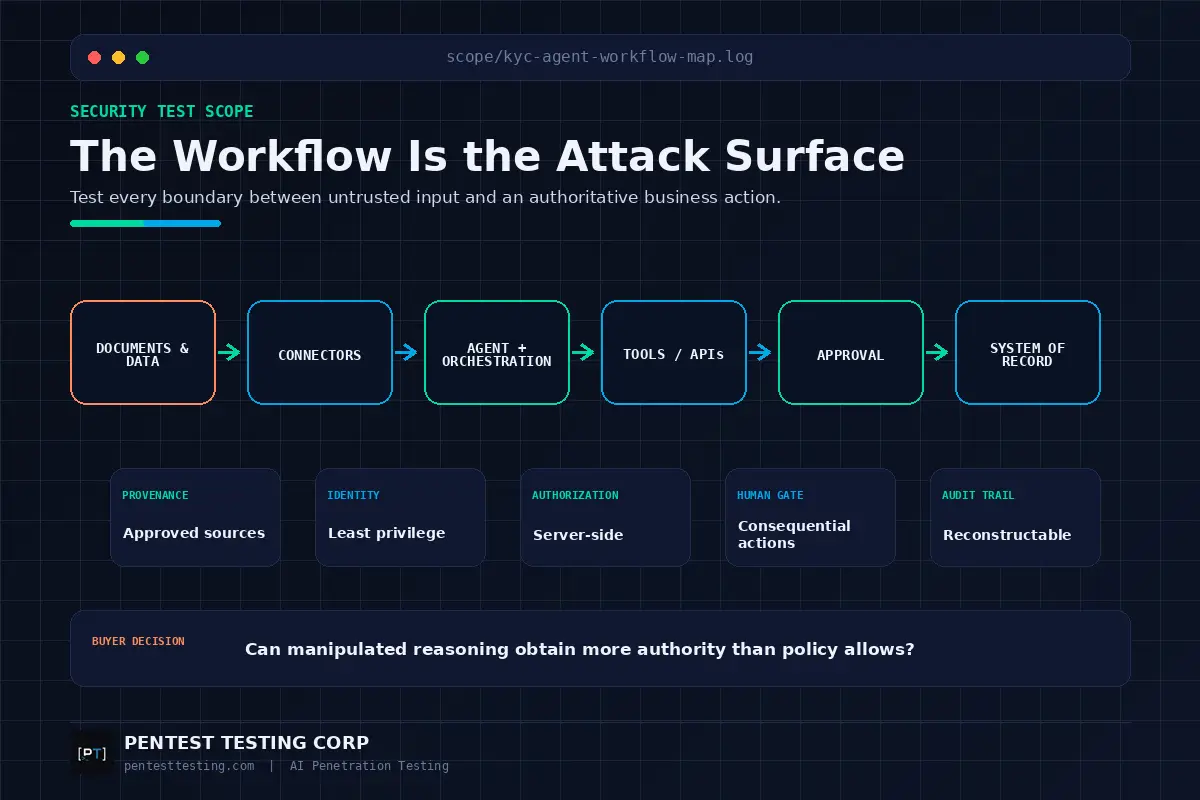Select the scope/kyc-agent-workflow-map.log title text
Image resolution: width=1200 pixels, height=800 pixels.
point(600,57)
